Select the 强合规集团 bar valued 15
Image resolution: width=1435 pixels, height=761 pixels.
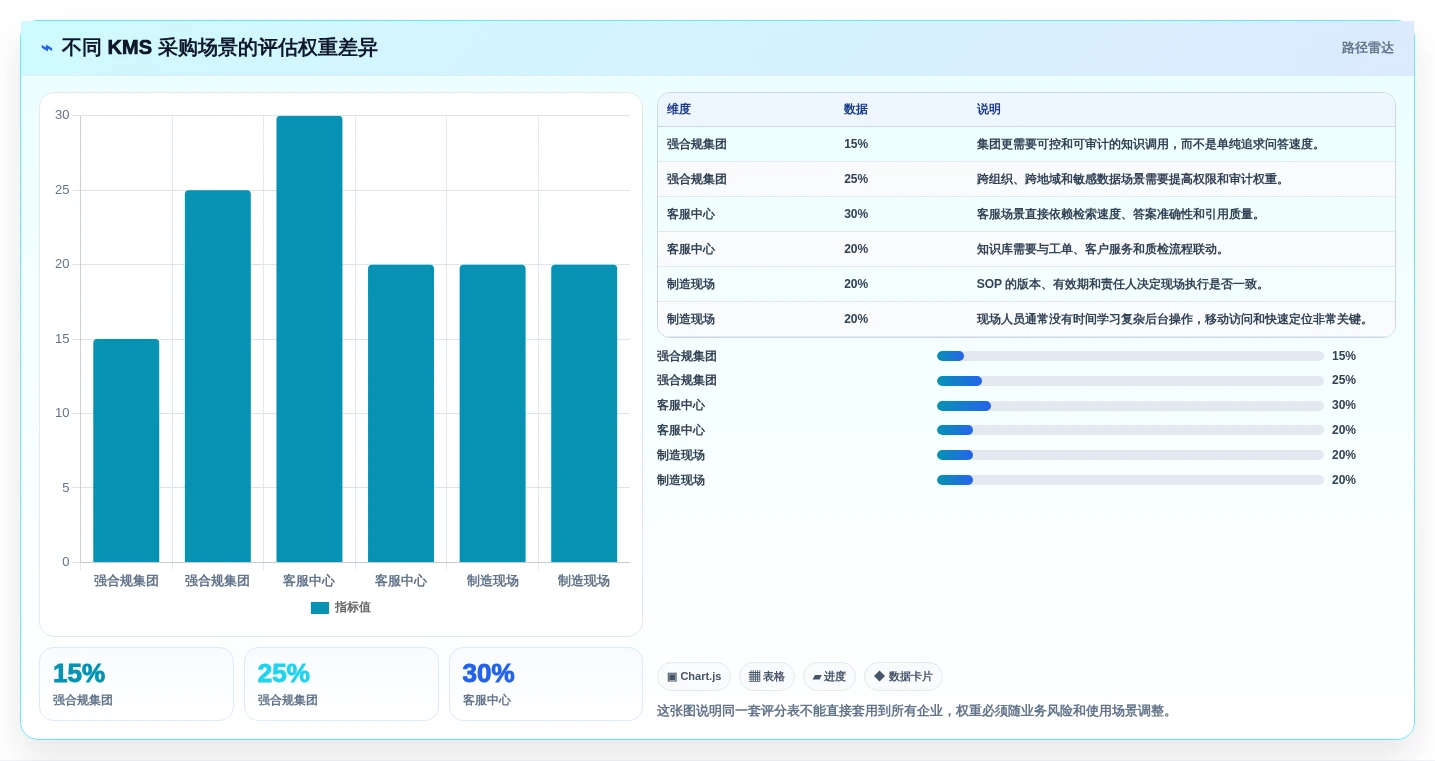point(126,451)
